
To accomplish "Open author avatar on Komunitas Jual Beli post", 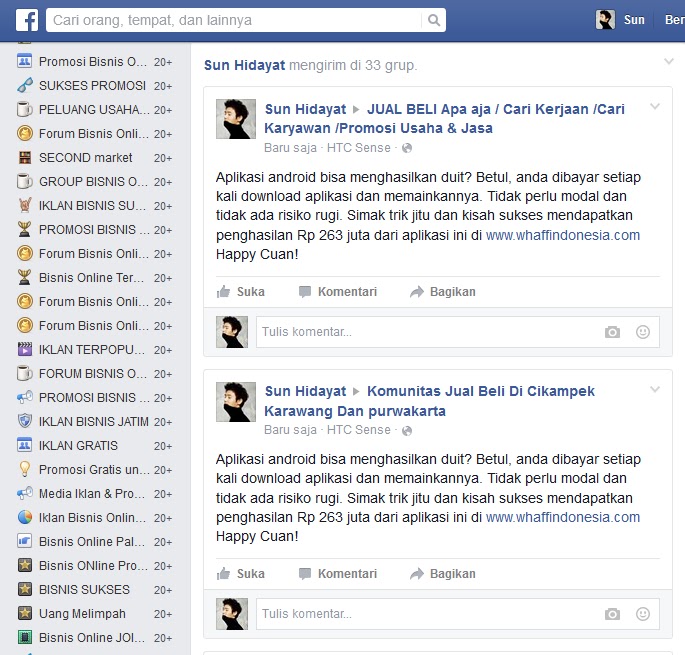I will (236, 402).
